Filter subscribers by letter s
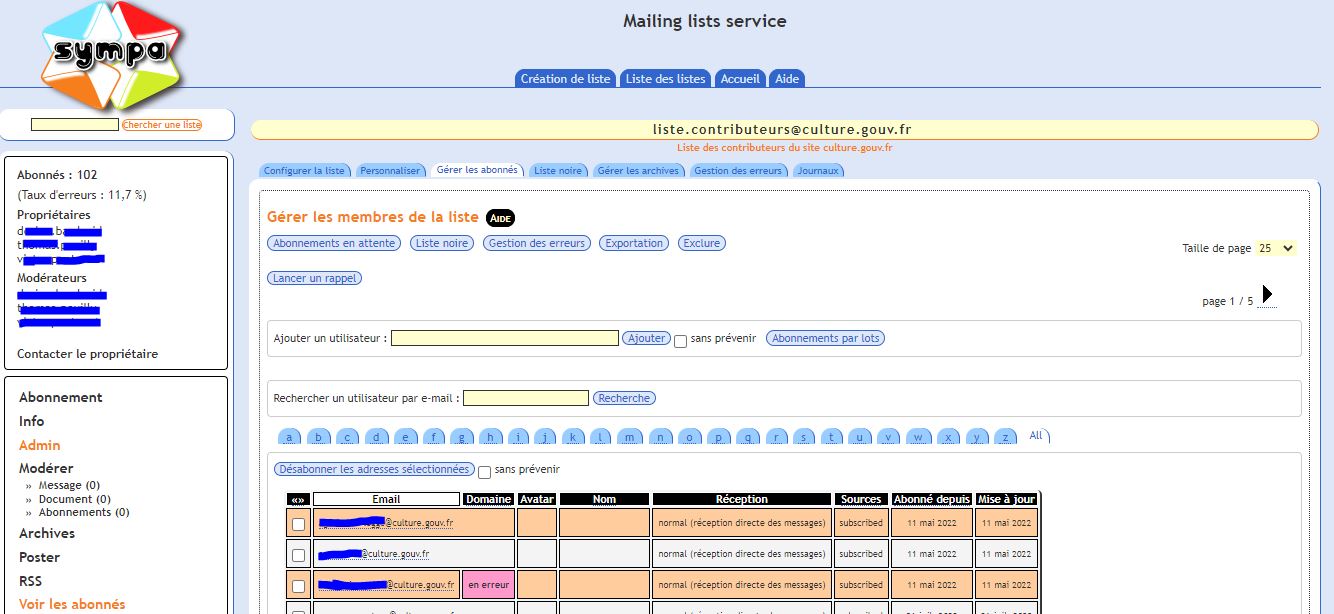 pos(805,437)
